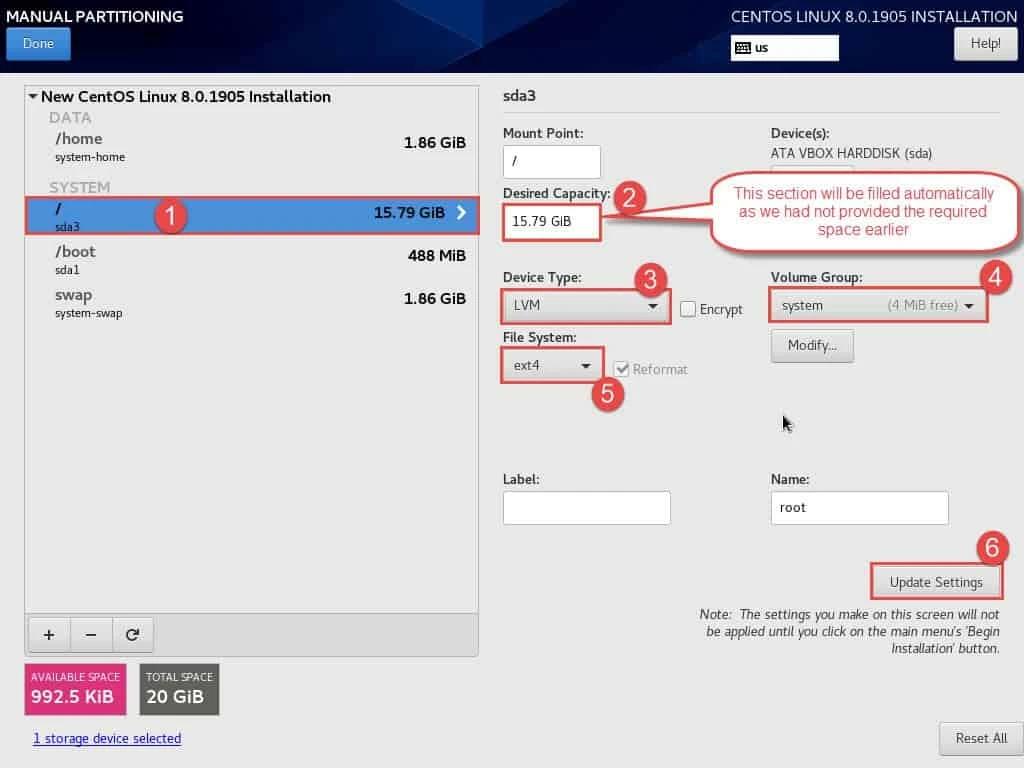The width and height of the screenshot is (1024, 768).
Task: Click the Name input field
Action: click(x=859, y=507)
